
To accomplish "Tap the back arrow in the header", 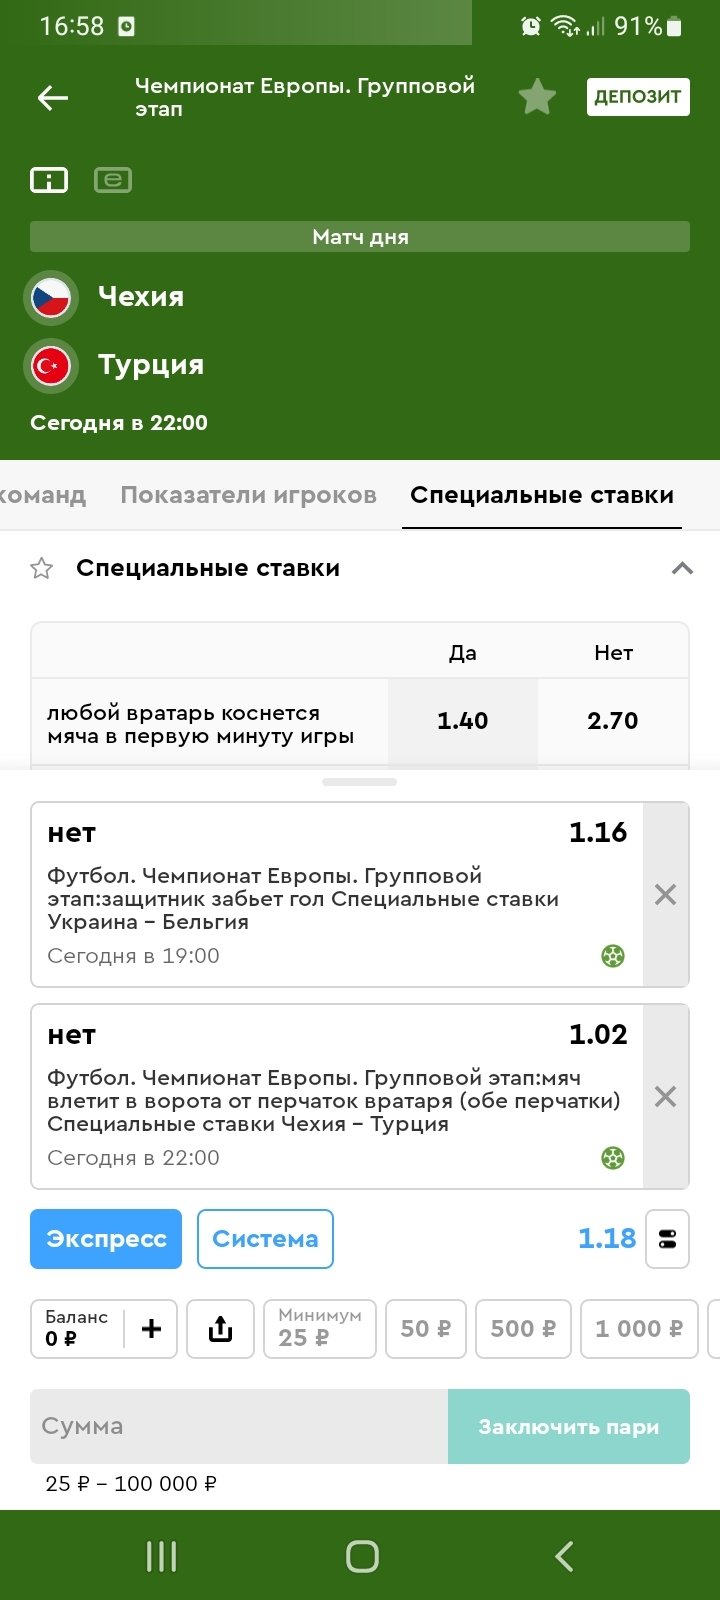I will (x=53, y=97).
